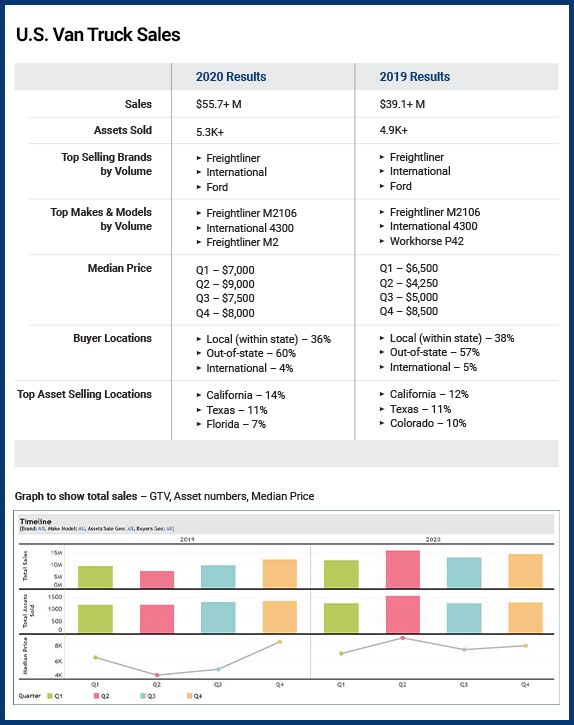Open the Brand 'All' filter link
This screenshot has width=574, height=725.
point(41,528)
